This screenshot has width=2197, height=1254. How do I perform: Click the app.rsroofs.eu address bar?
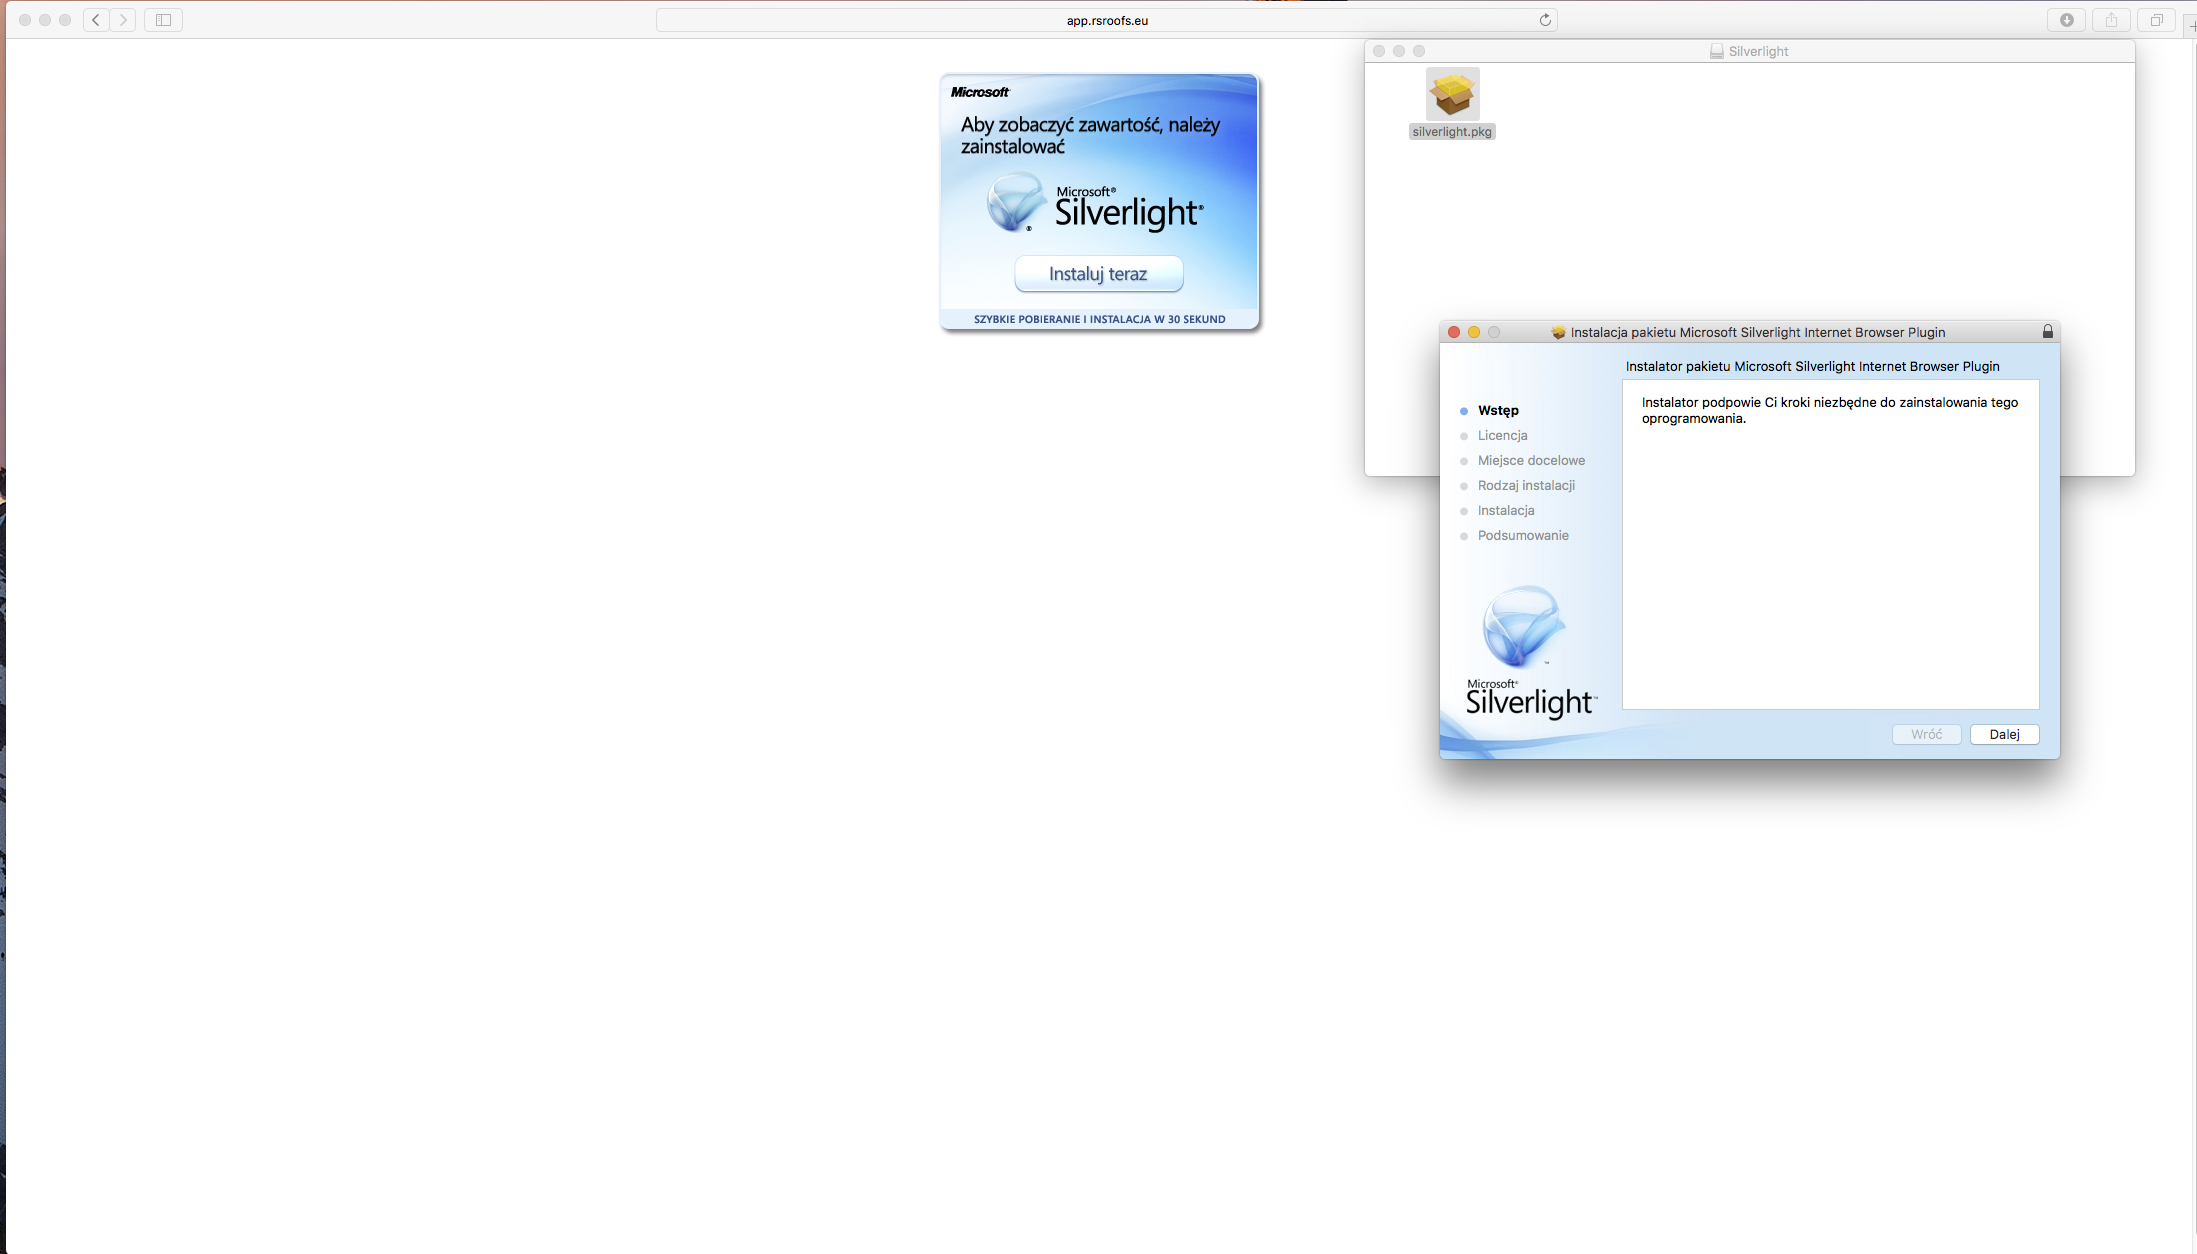(x=1106, y=20)
